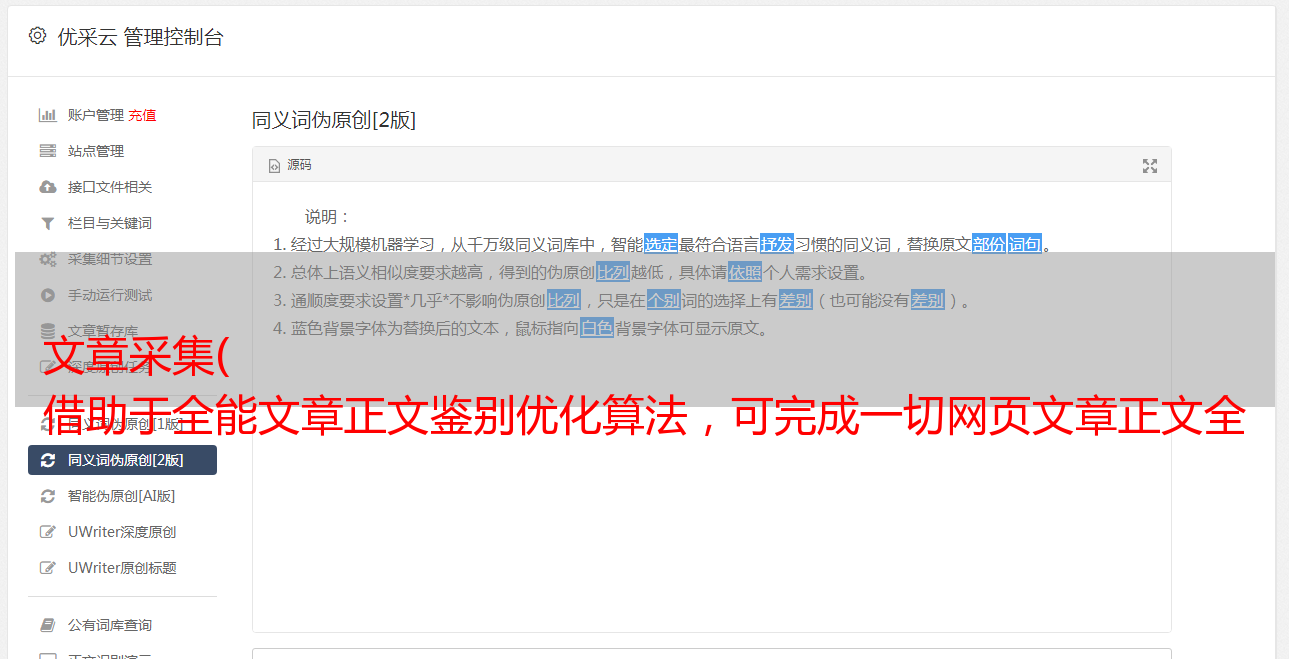Open the 站点管理 menu item
Image resolution: width=1289 pixels, height=659 pixels.
click(x=122, y=151)
